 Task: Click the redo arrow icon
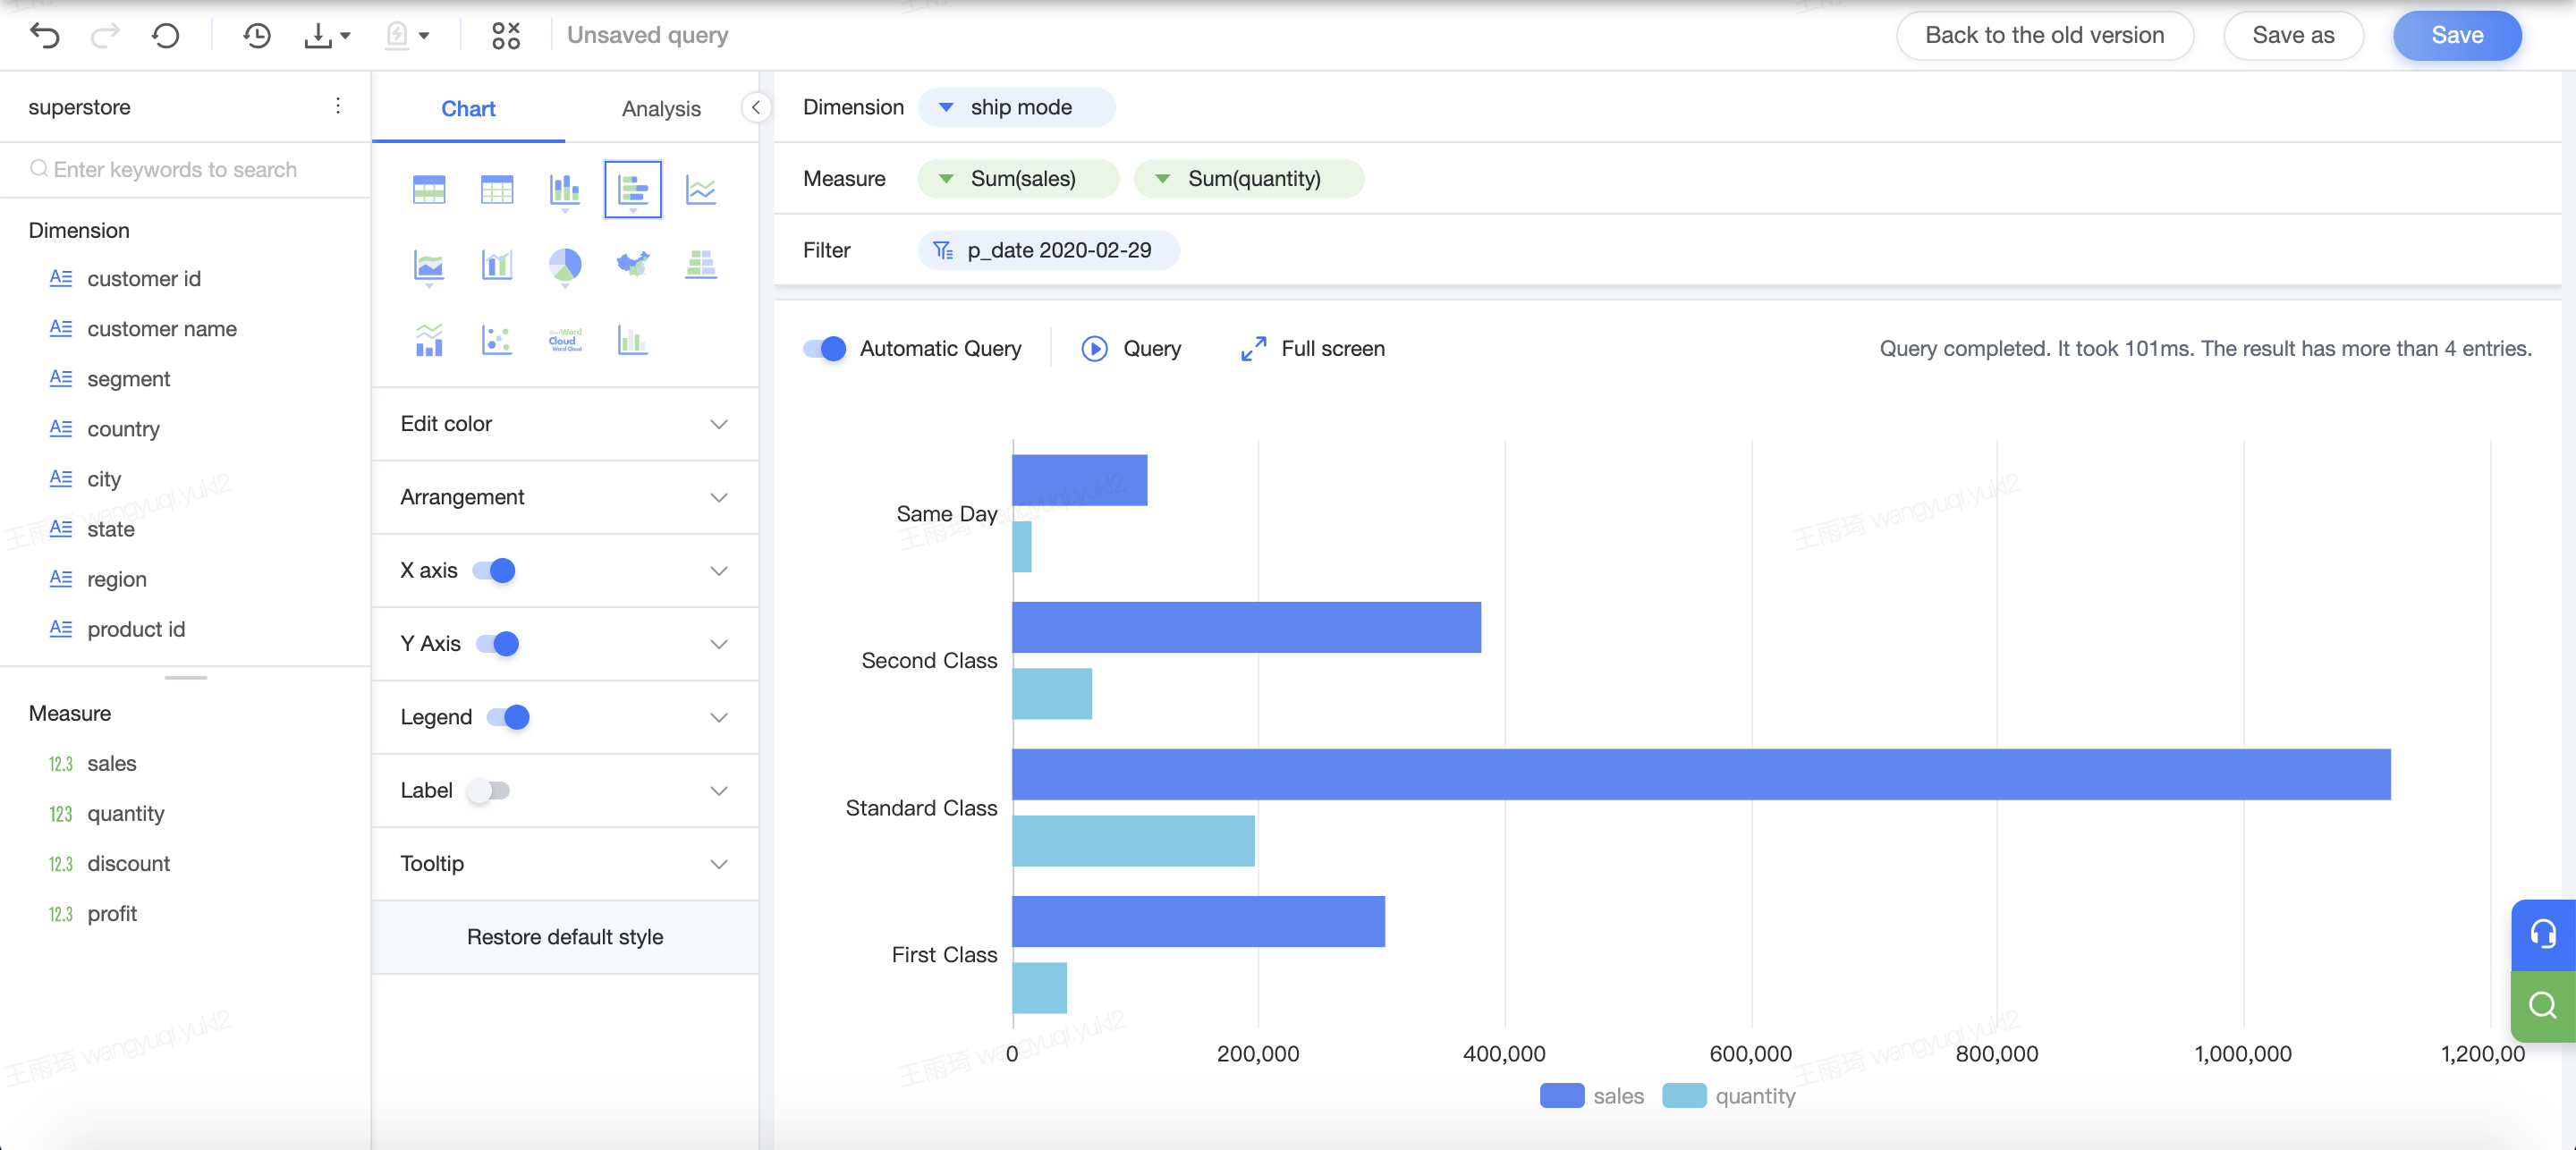coord(105,36)
